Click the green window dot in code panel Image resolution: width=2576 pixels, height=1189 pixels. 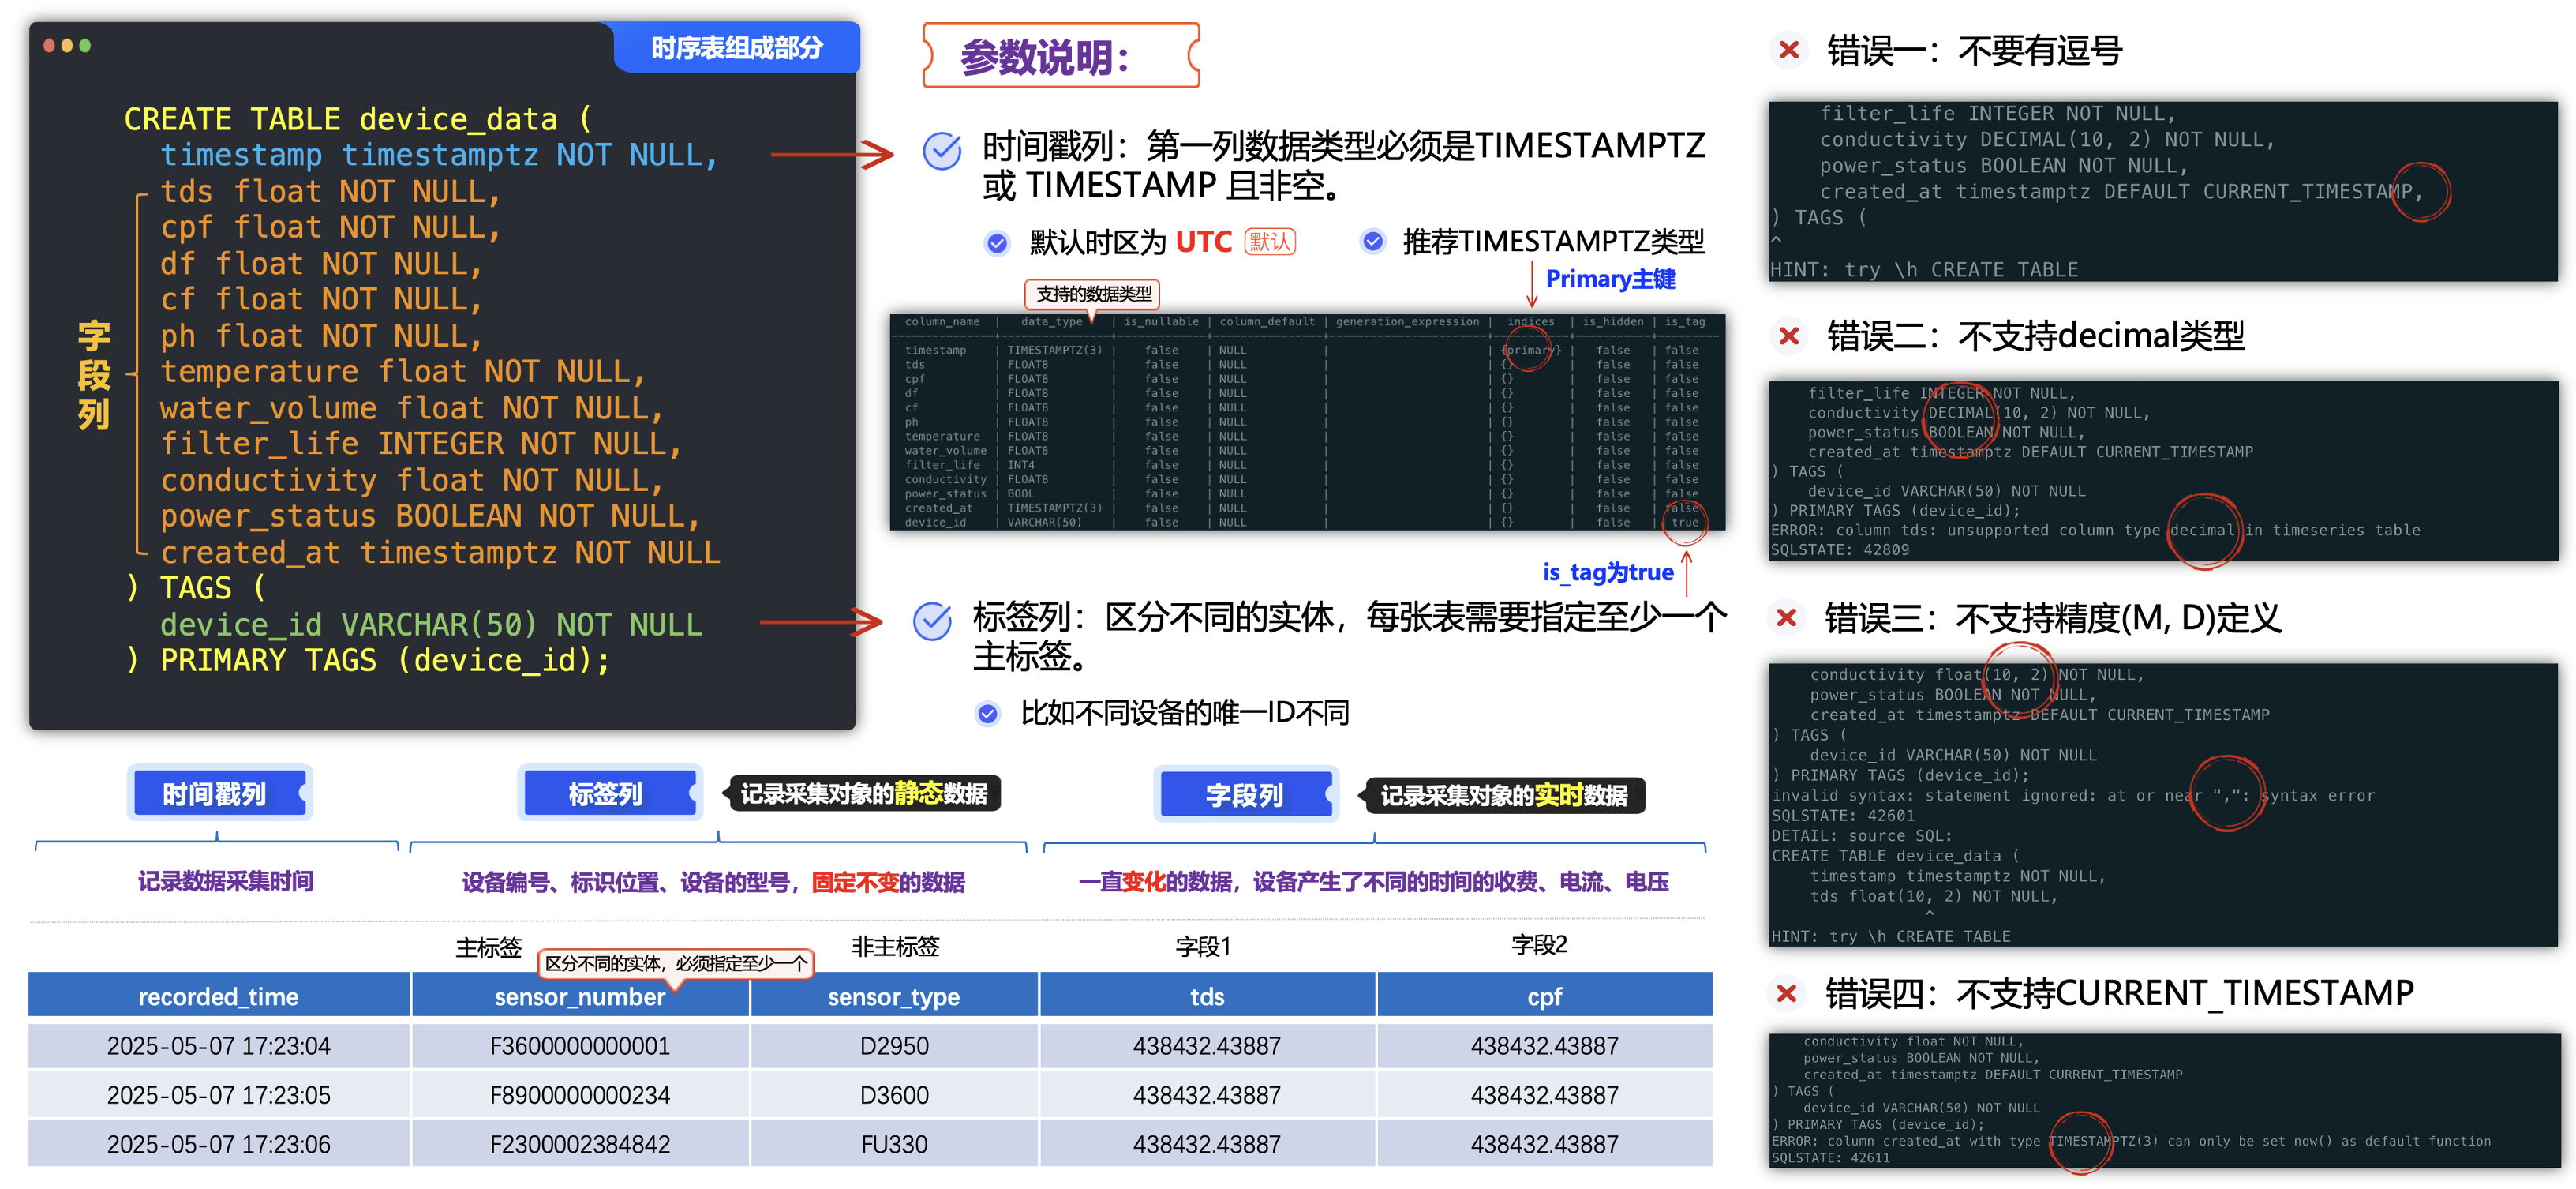85,45
